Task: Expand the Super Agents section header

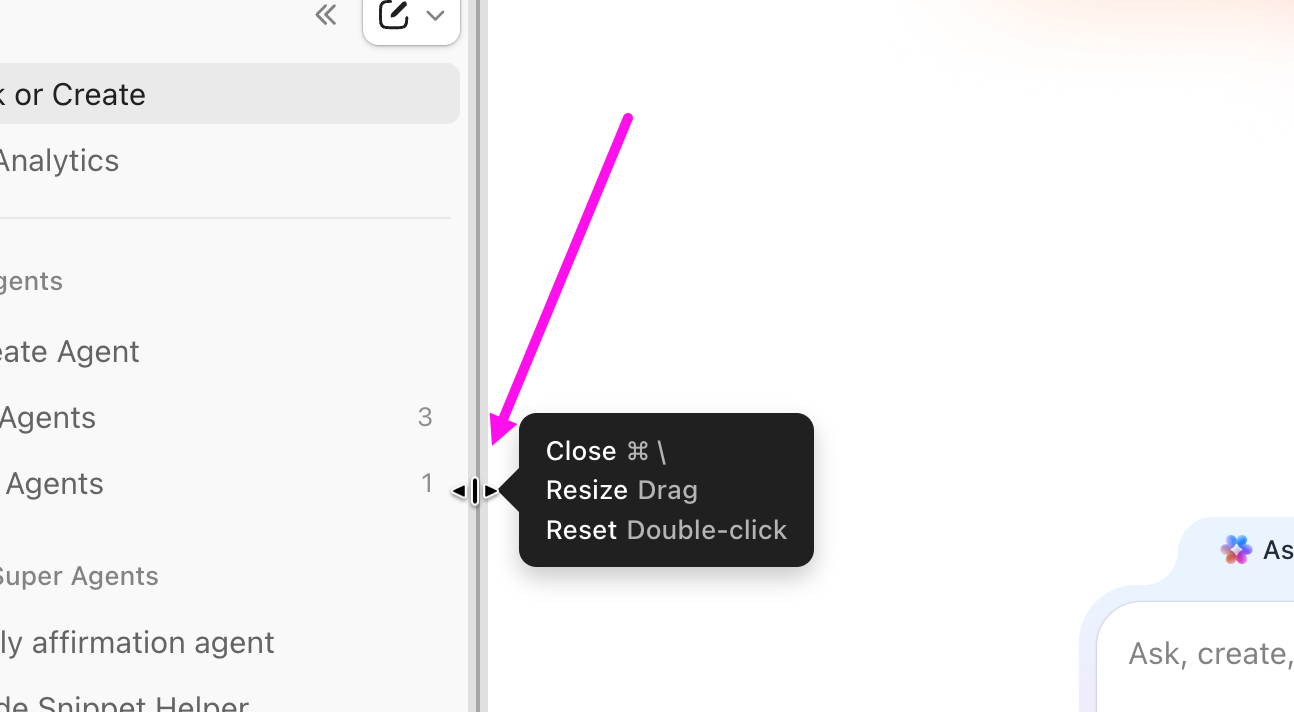Action: 79,576
